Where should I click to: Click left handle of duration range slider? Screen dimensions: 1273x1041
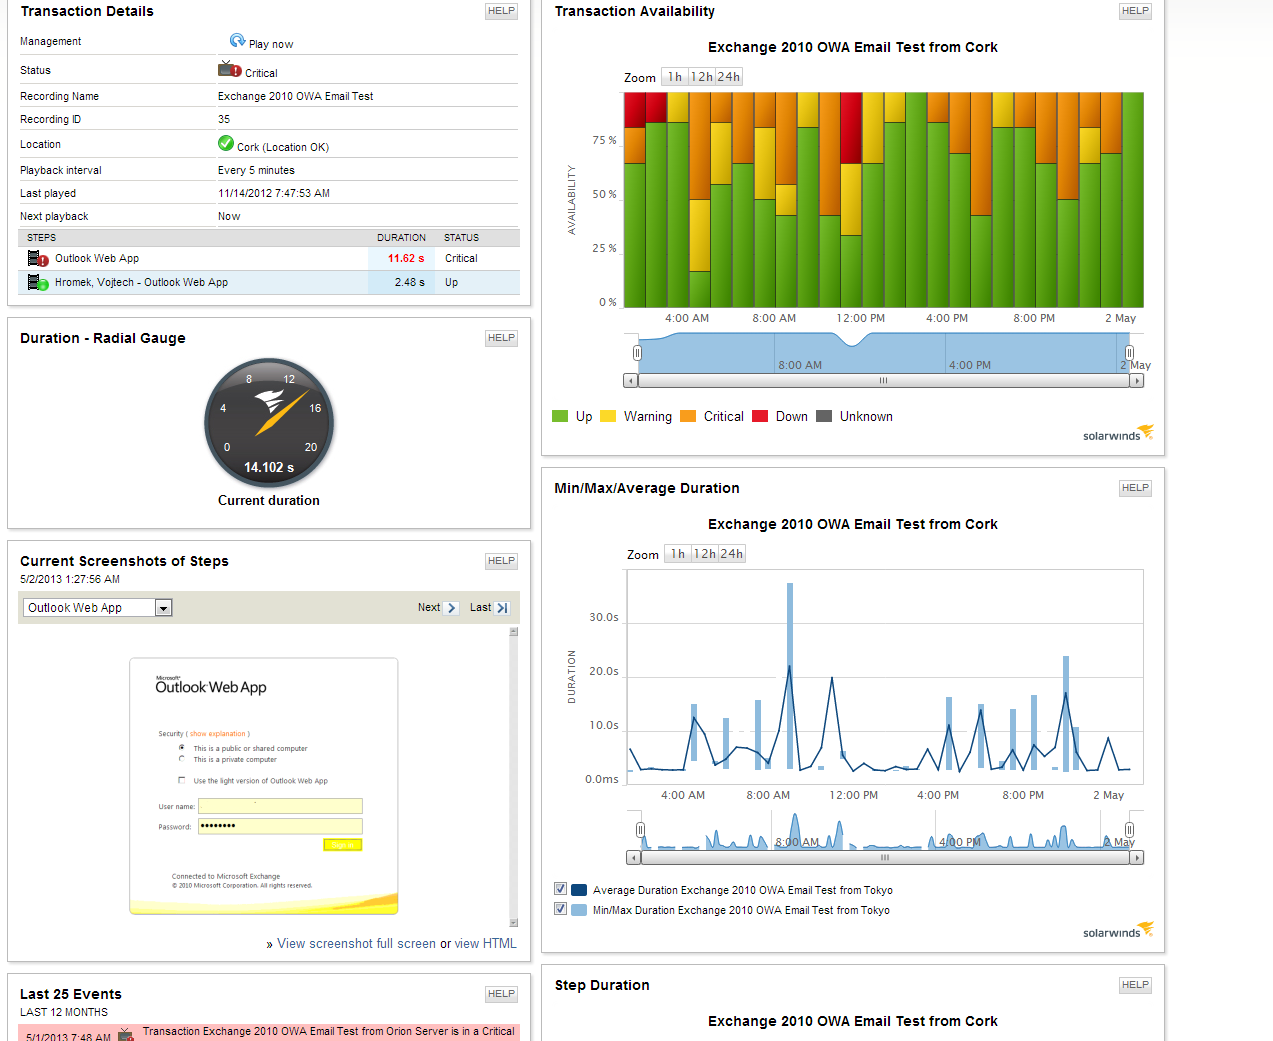(640, 830)
